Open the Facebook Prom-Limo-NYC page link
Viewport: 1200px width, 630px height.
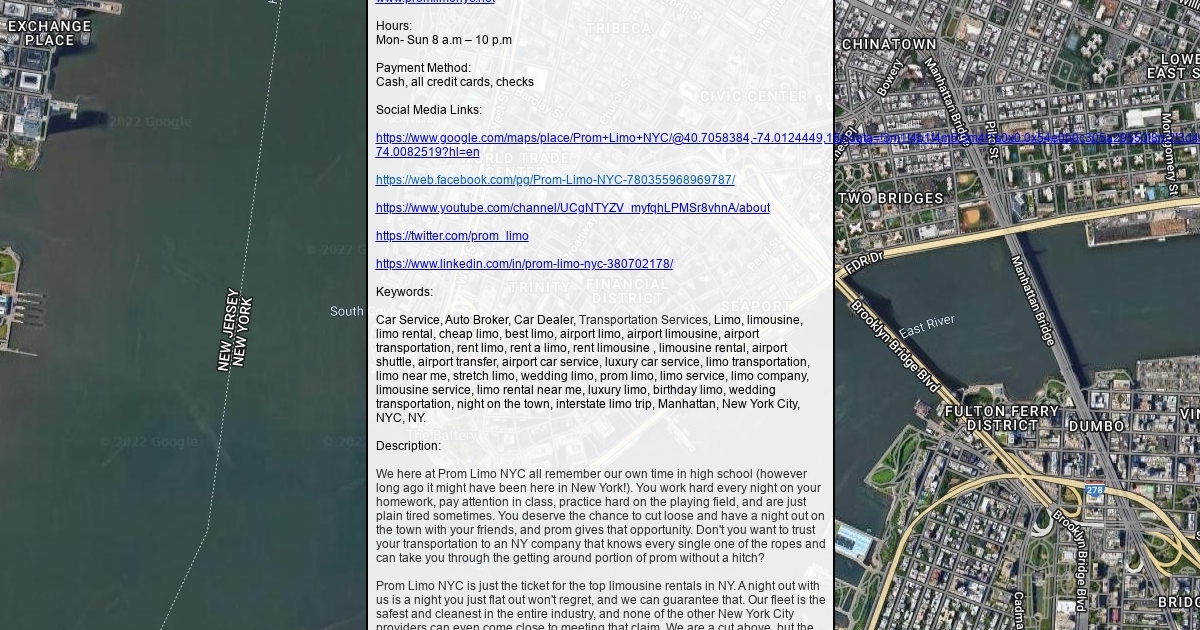tap(555, 180)
